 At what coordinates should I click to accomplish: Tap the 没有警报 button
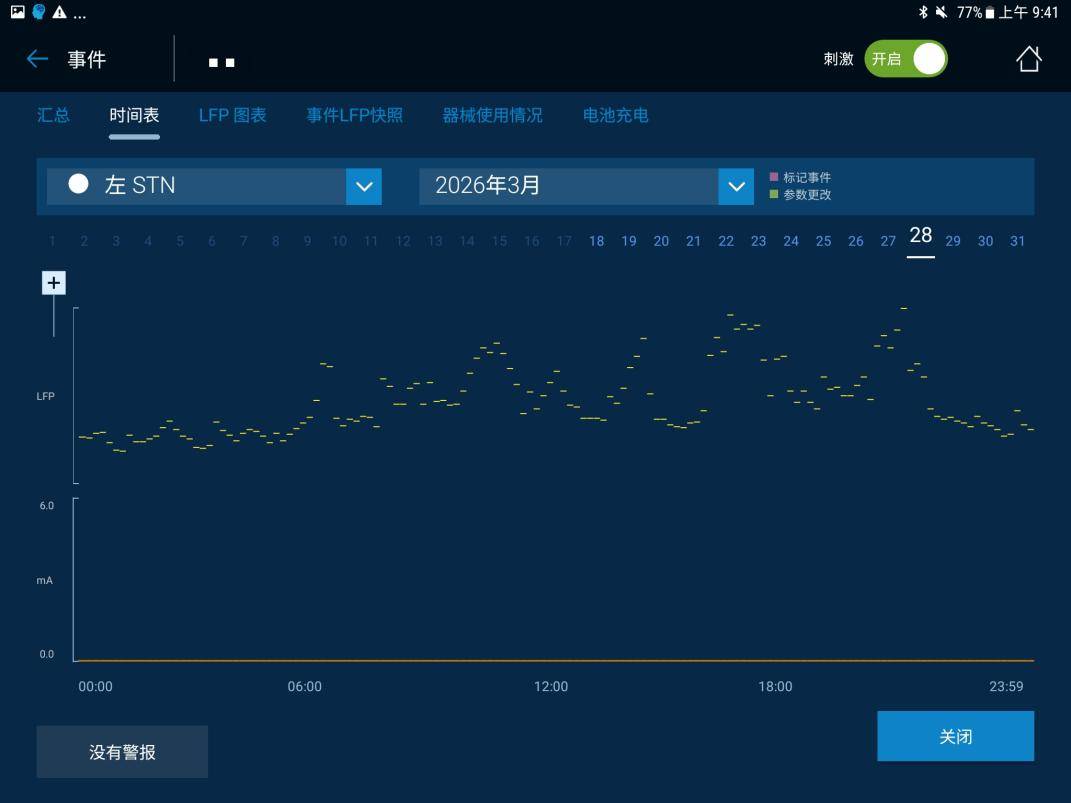tap(122, 752)
